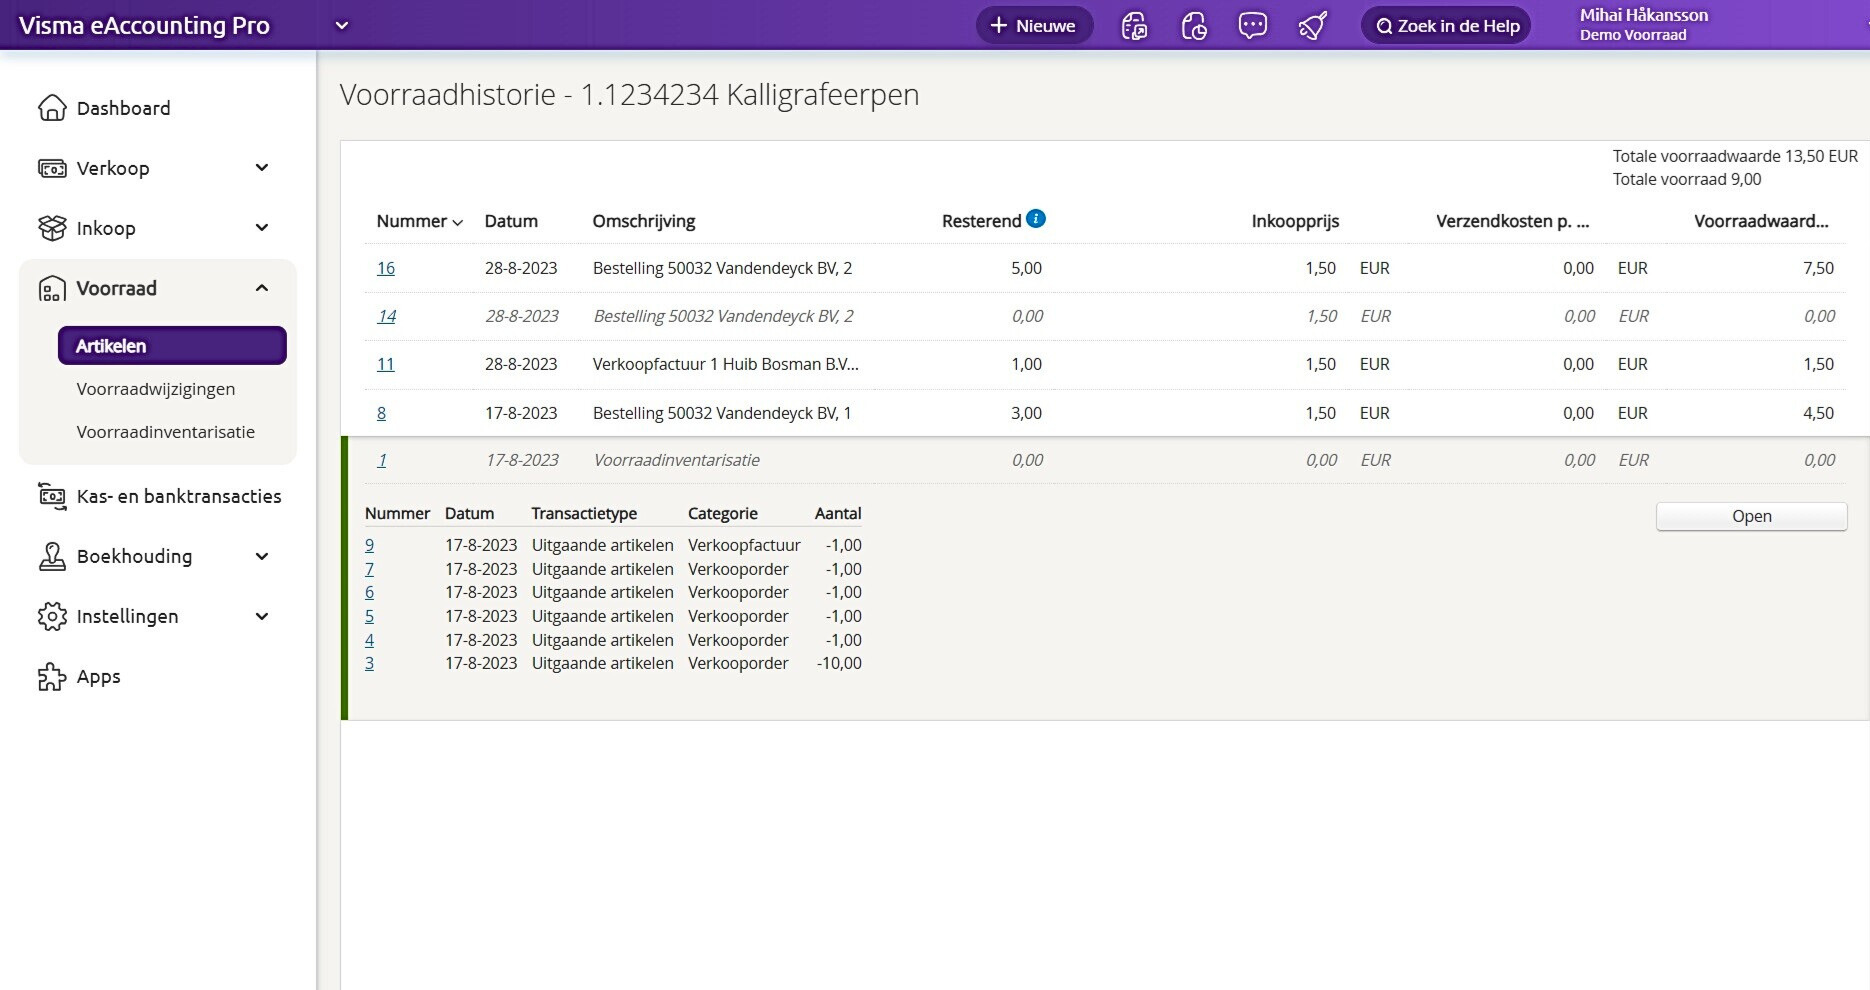Open dropdown next to Visma eAccounting Pro
The height and width of the screenshot is (990, 1870).
tap(342, 26)
